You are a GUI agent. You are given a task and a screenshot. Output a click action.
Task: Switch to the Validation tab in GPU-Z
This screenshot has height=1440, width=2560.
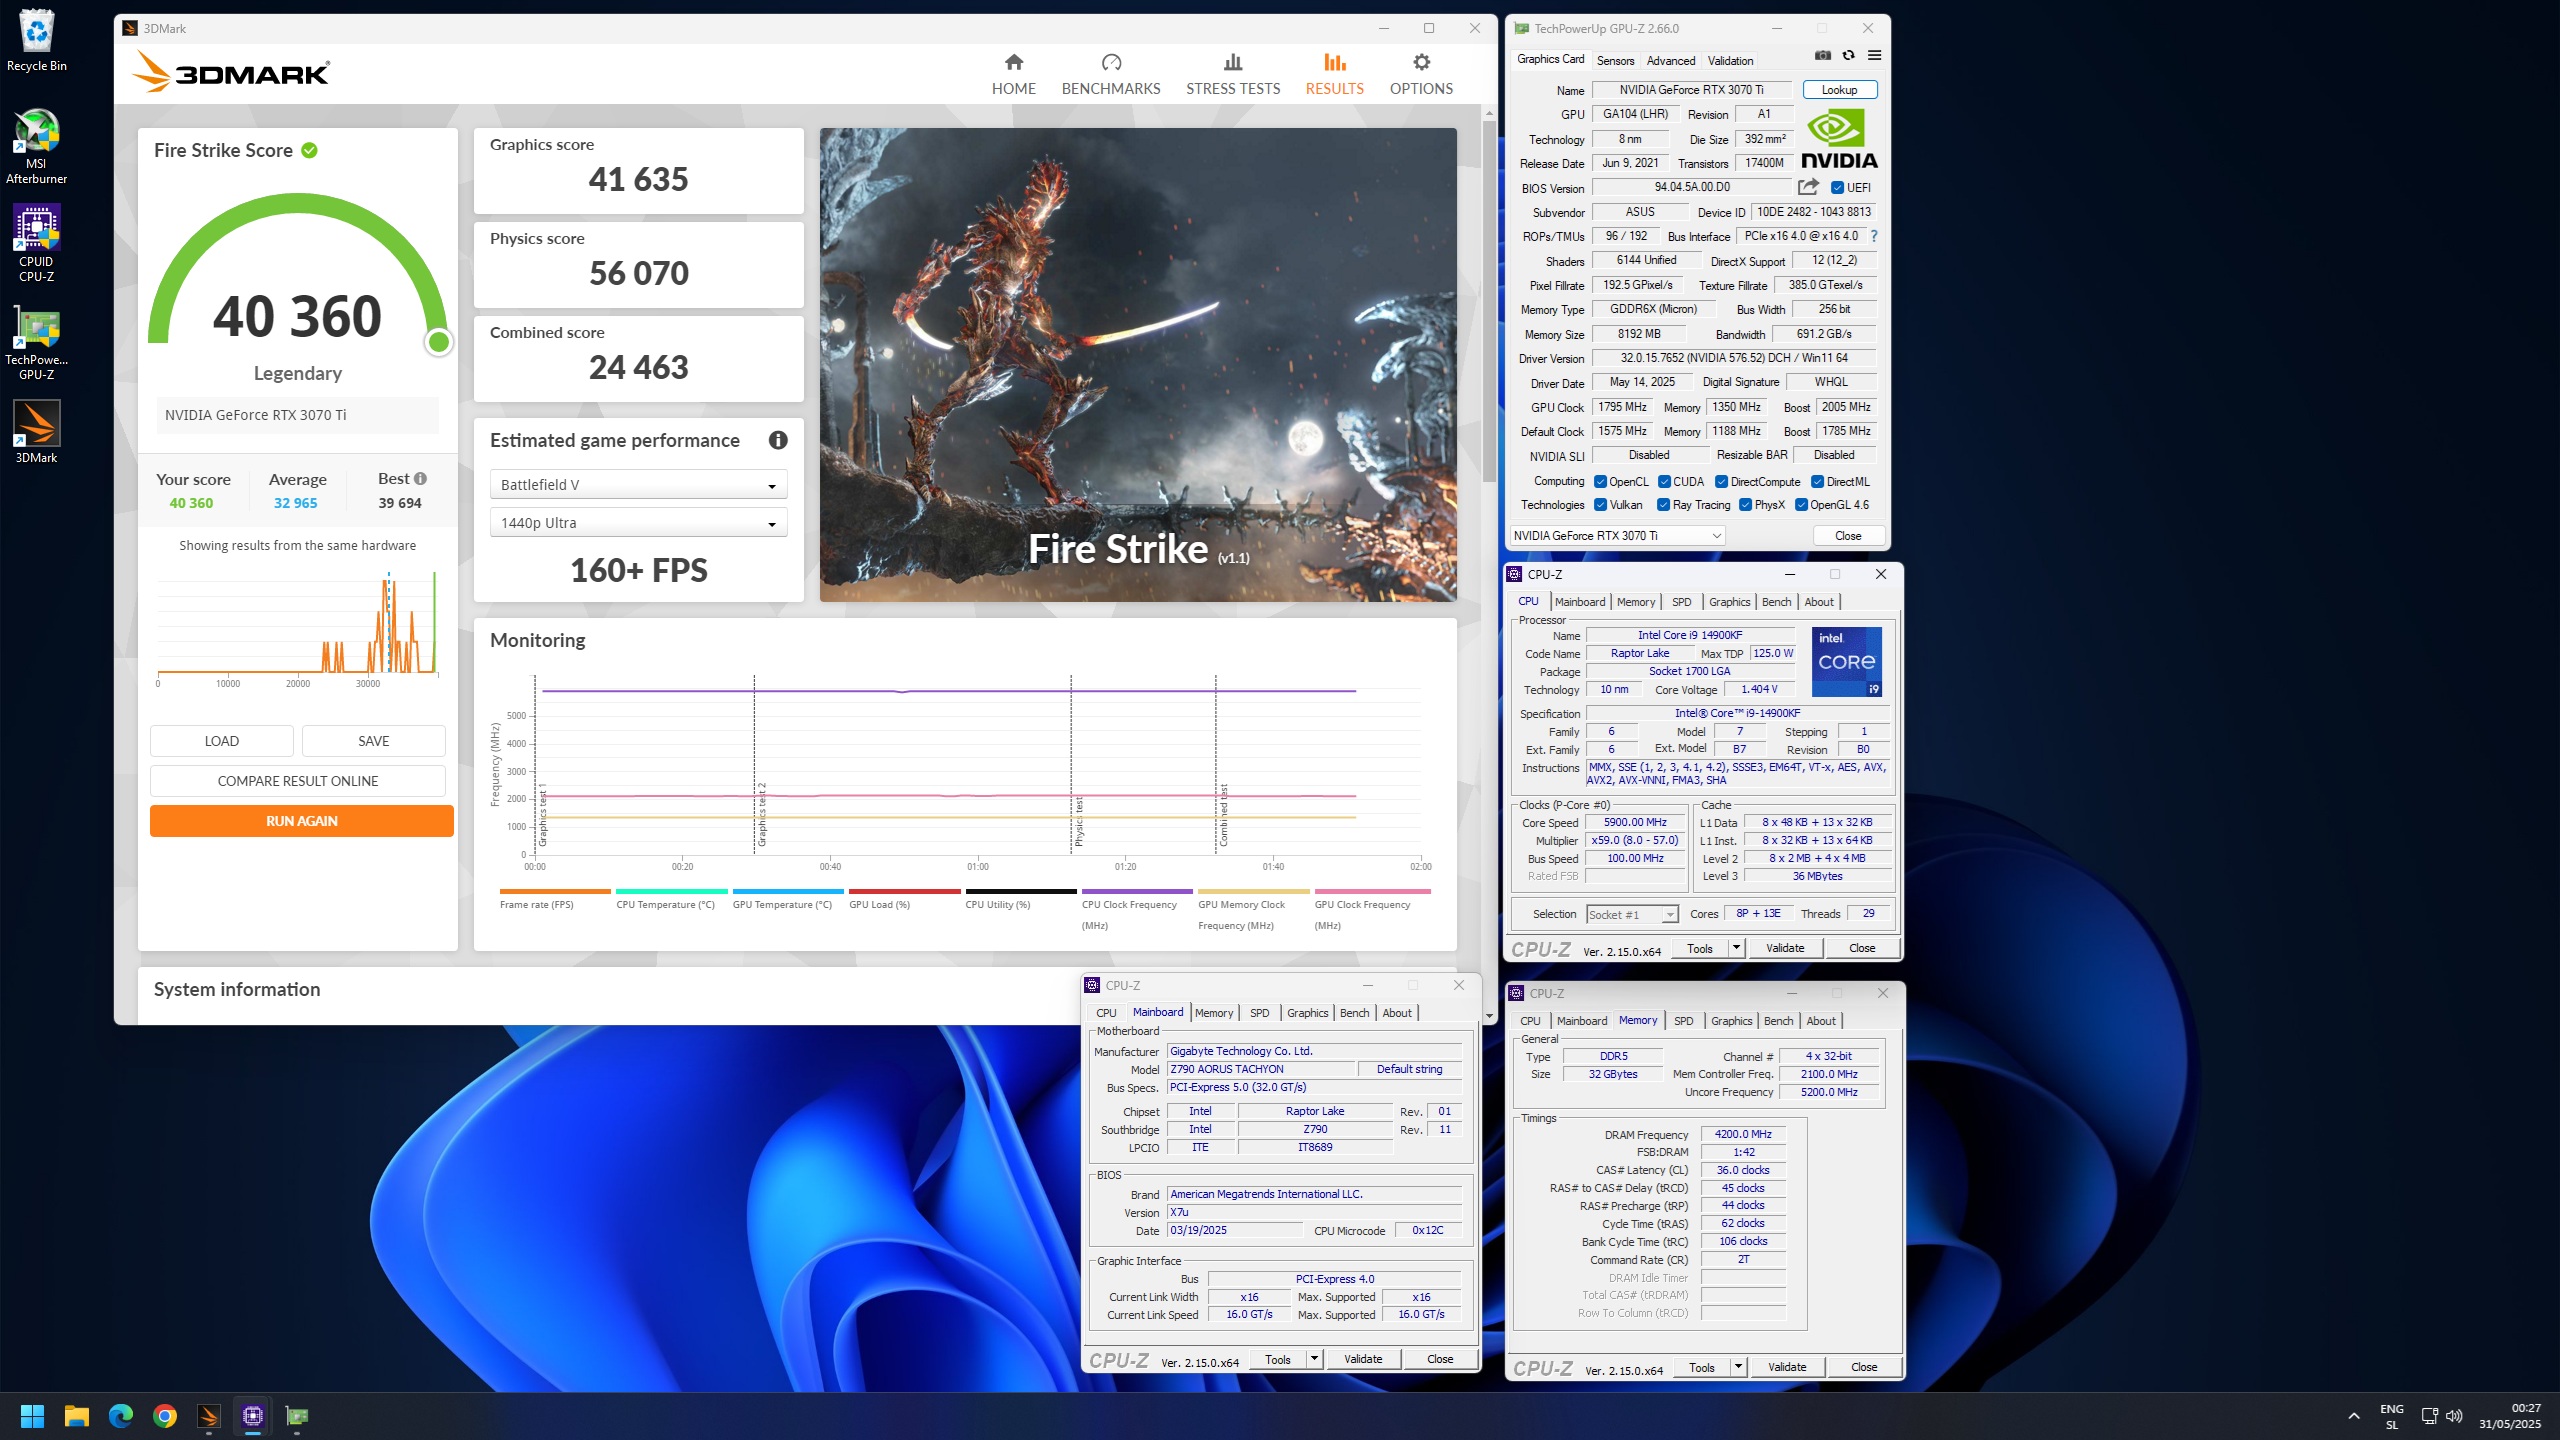pyautogui.click(x=1730, y=60)
